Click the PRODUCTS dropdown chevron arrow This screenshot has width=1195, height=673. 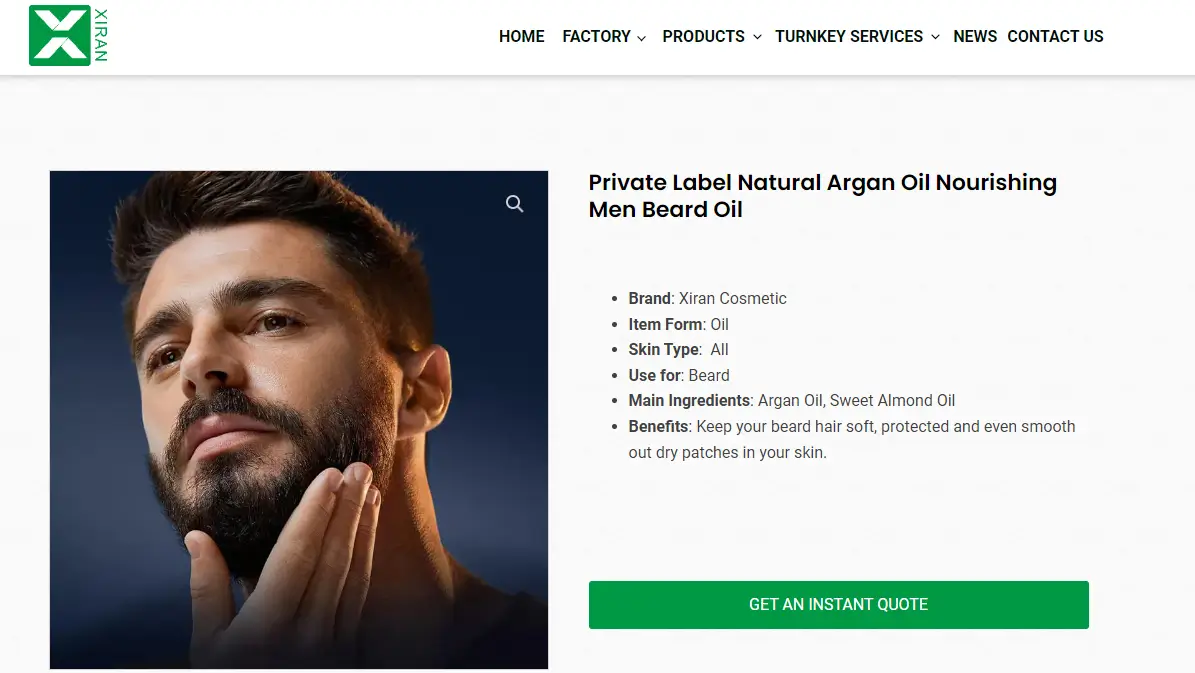click(757, 38)
